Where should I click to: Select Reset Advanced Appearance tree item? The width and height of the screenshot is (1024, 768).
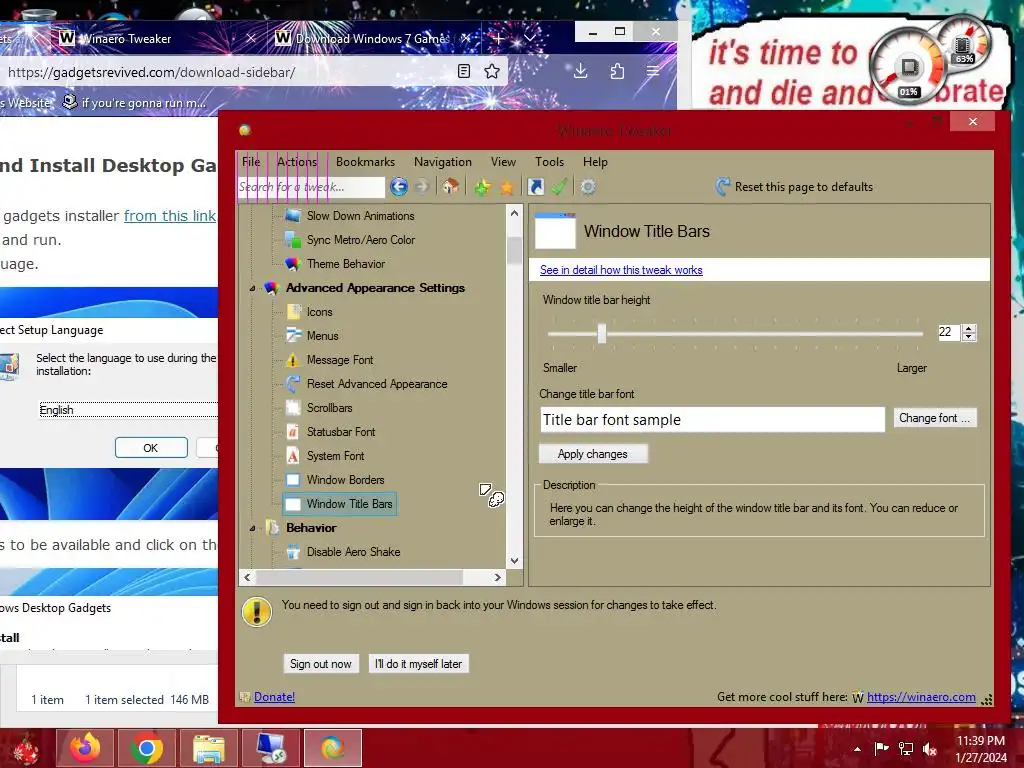point(377,384)
